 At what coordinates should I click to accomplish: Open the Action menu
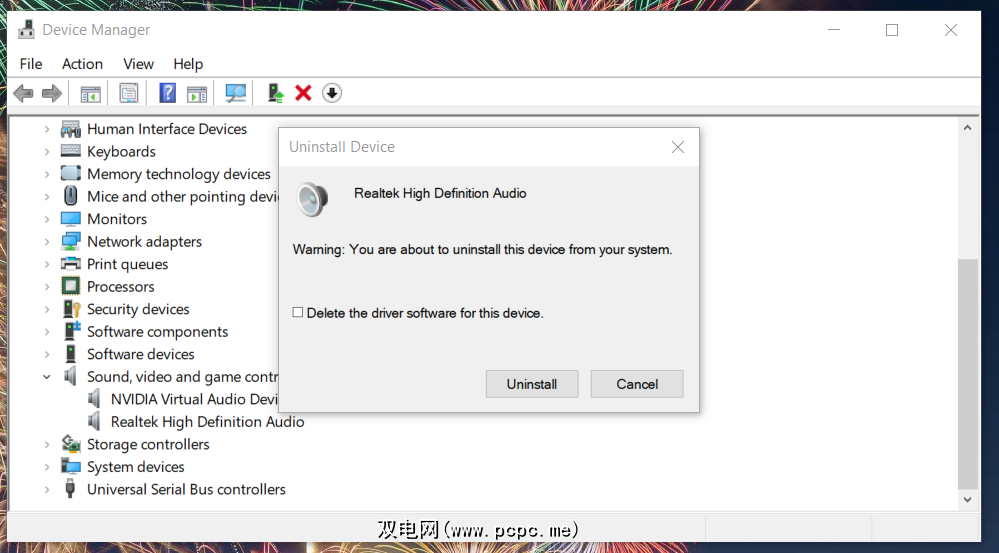(82, 64)
